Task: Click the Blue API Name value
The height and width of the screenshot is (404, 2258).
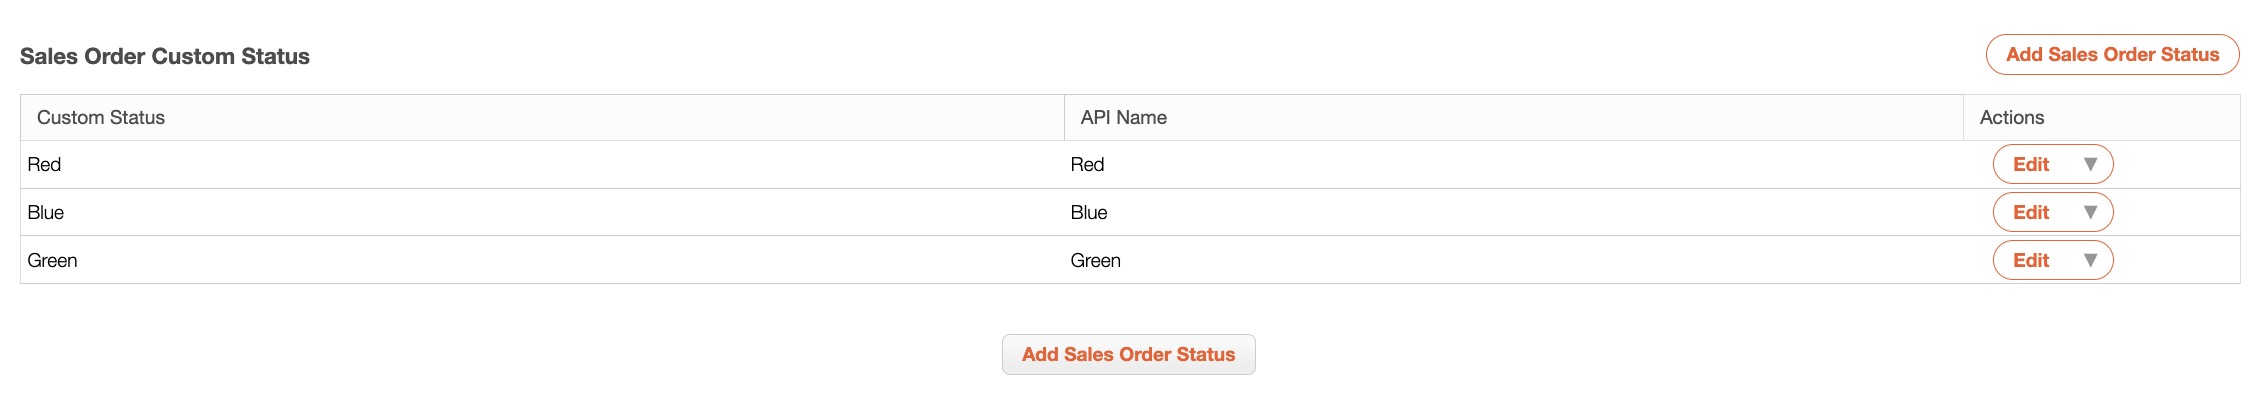Action: pos(1089,212)
